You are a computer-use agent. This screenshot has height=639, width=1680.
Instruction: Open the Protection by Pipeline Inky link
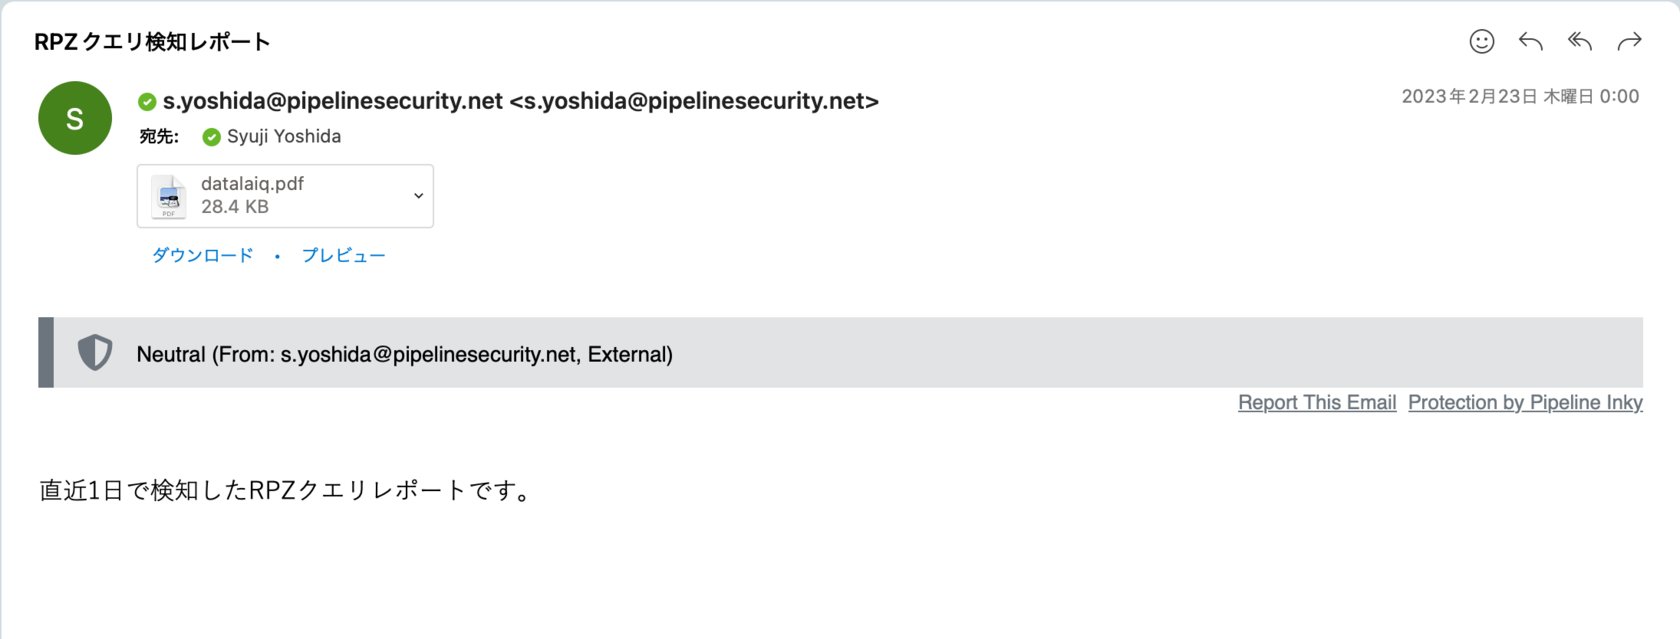[1525, 402]
